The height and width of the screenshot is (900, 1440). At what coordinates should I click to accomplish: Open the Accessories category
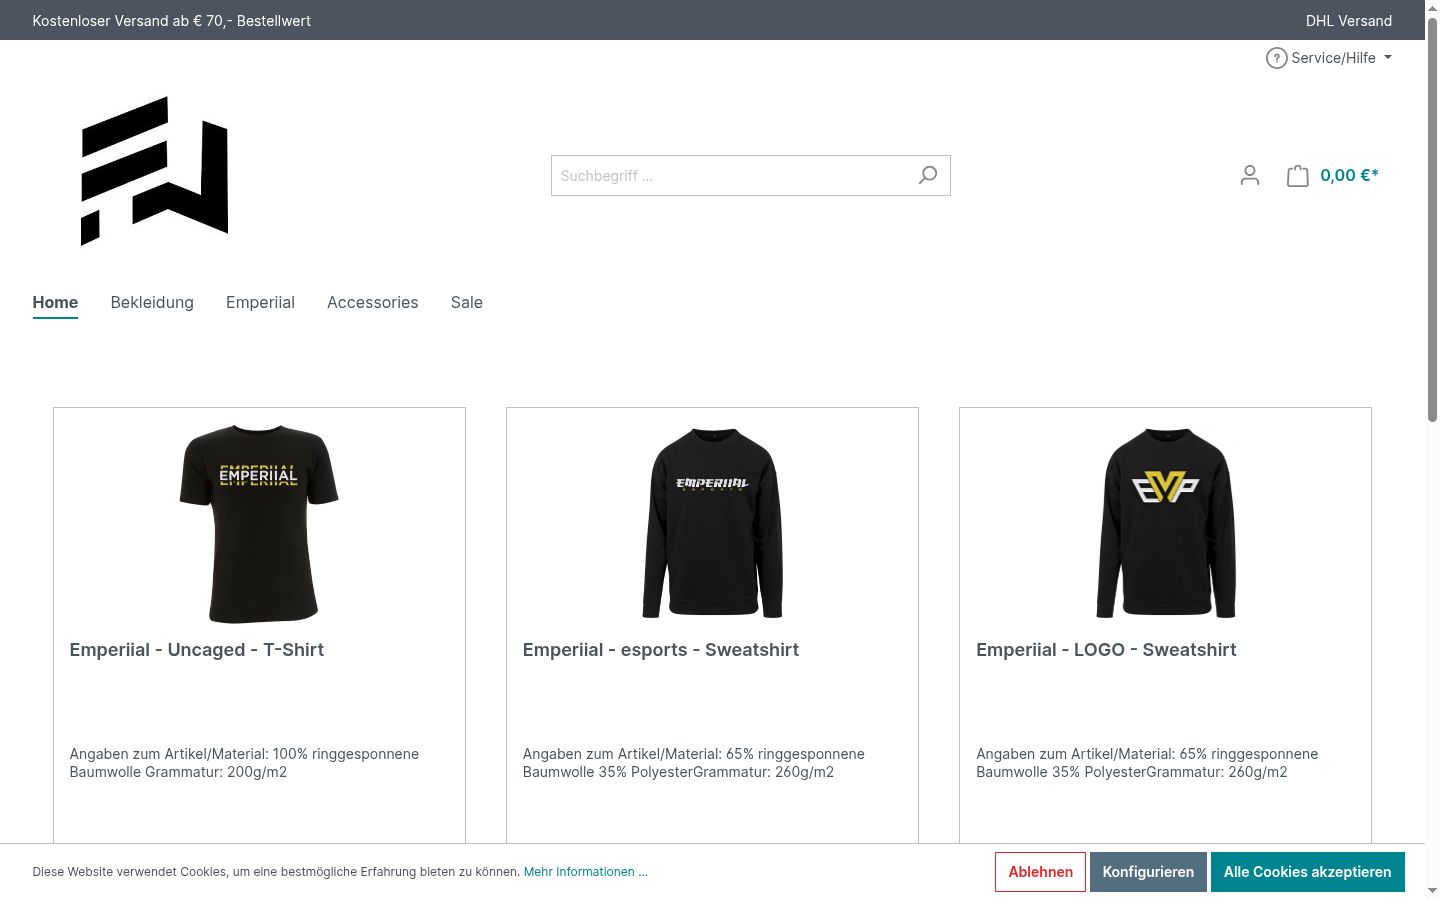[x=372, y=302]
